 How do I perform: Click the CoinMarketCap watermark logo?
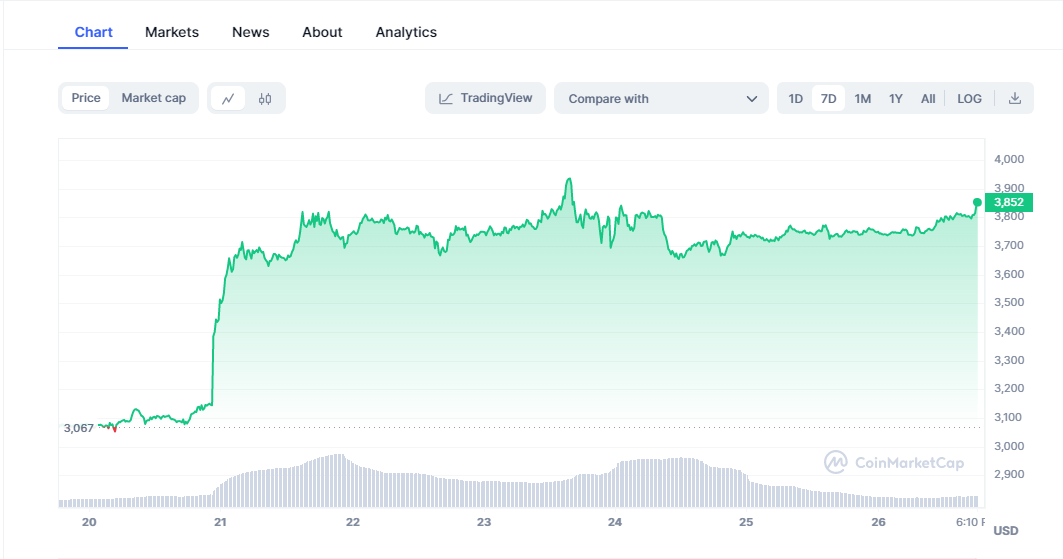click(836, 462)
